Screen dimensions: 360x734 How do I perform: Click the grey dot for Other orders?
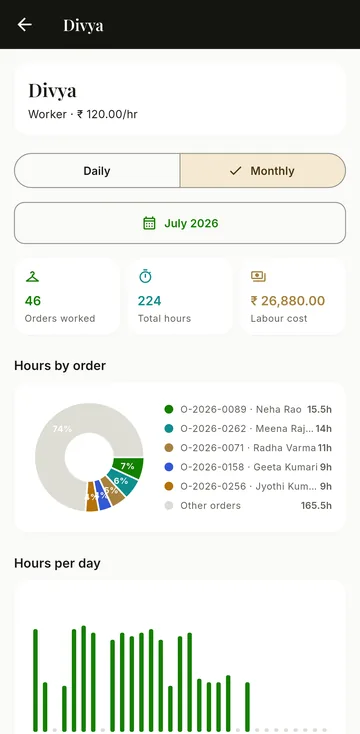[169, 506]
